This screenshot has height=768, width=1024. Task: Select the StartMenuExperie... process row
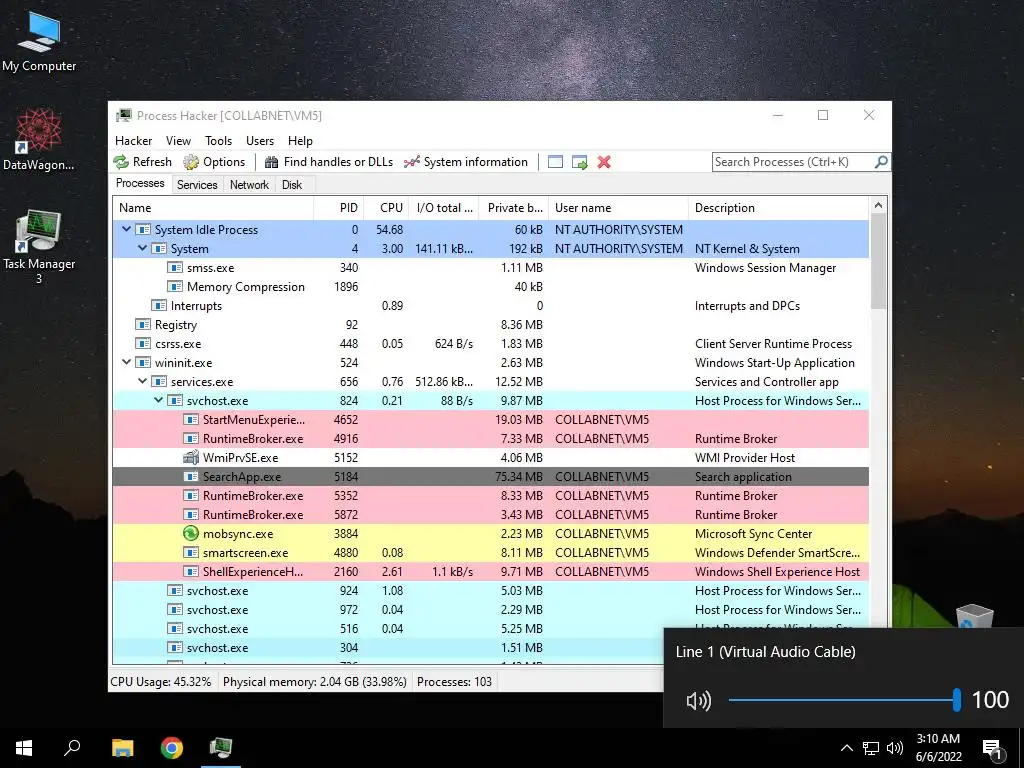[490, 419]
